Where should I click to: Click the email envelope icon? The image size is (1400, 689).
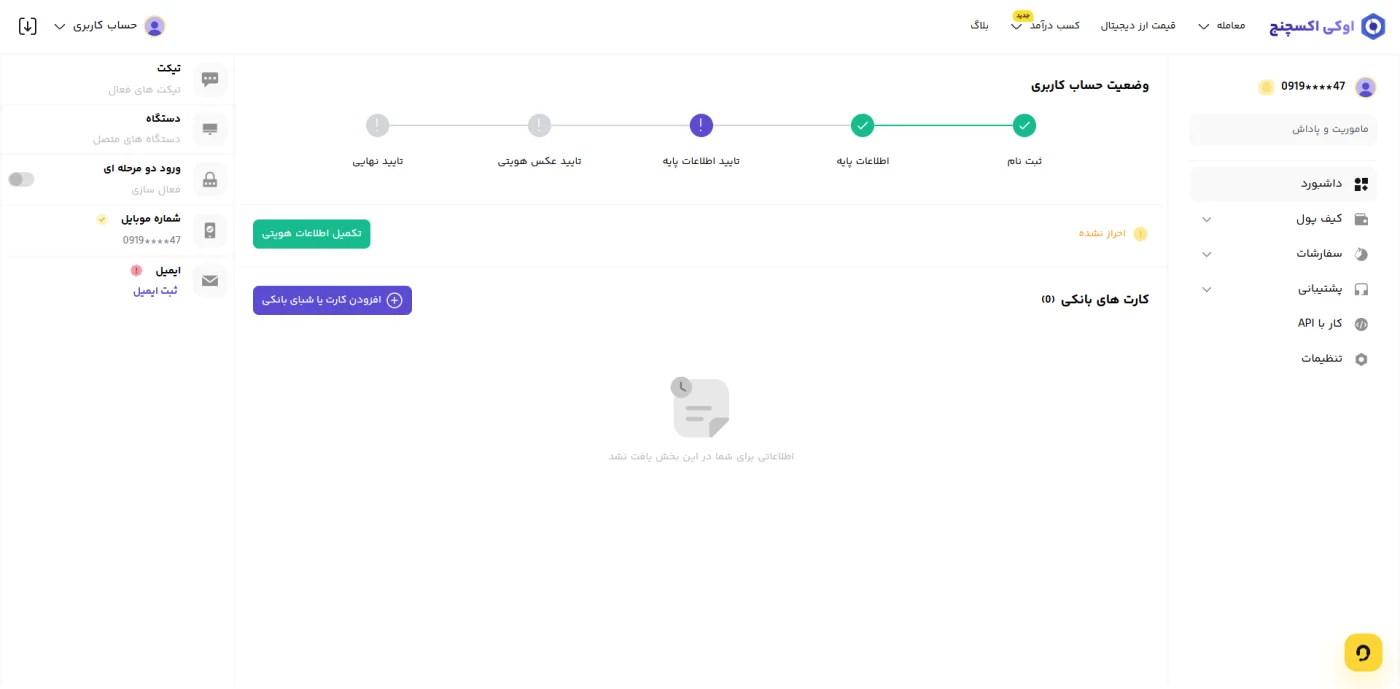210,281
